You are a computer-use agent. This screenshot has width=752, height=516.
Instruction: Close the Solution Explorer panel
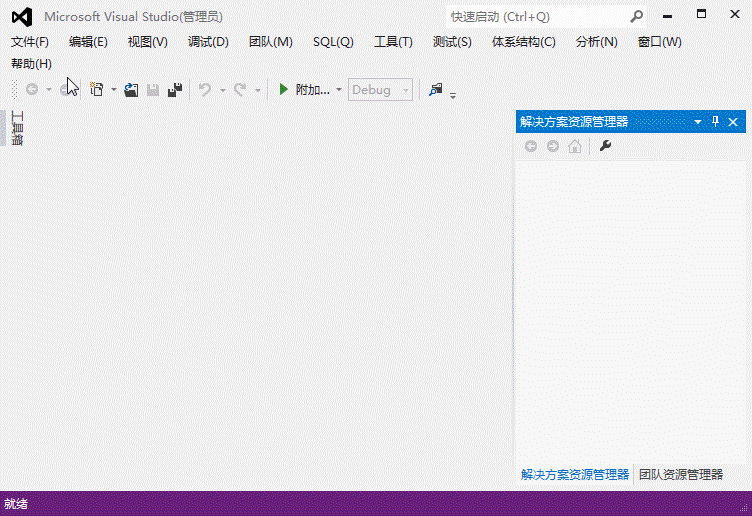(x=733, y=122)
